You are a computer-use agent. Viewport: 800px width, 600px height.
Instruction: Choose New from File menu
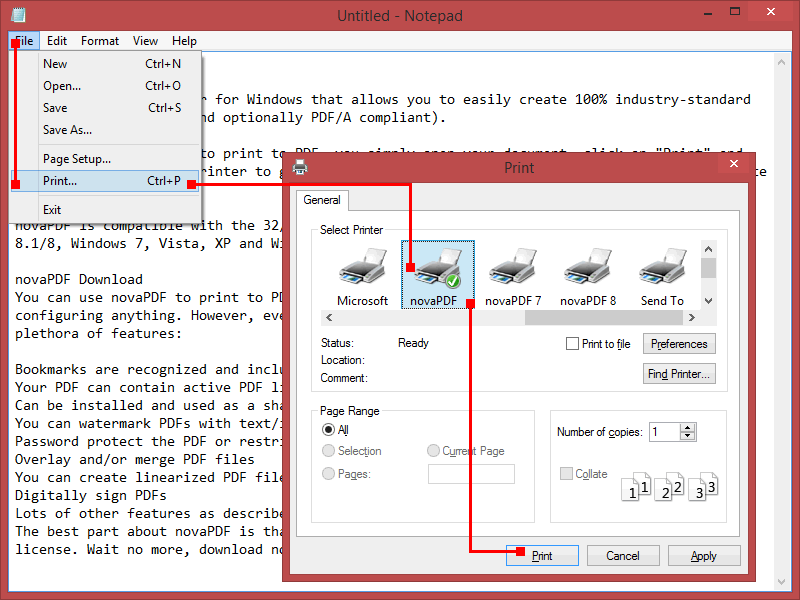(105, 64)
